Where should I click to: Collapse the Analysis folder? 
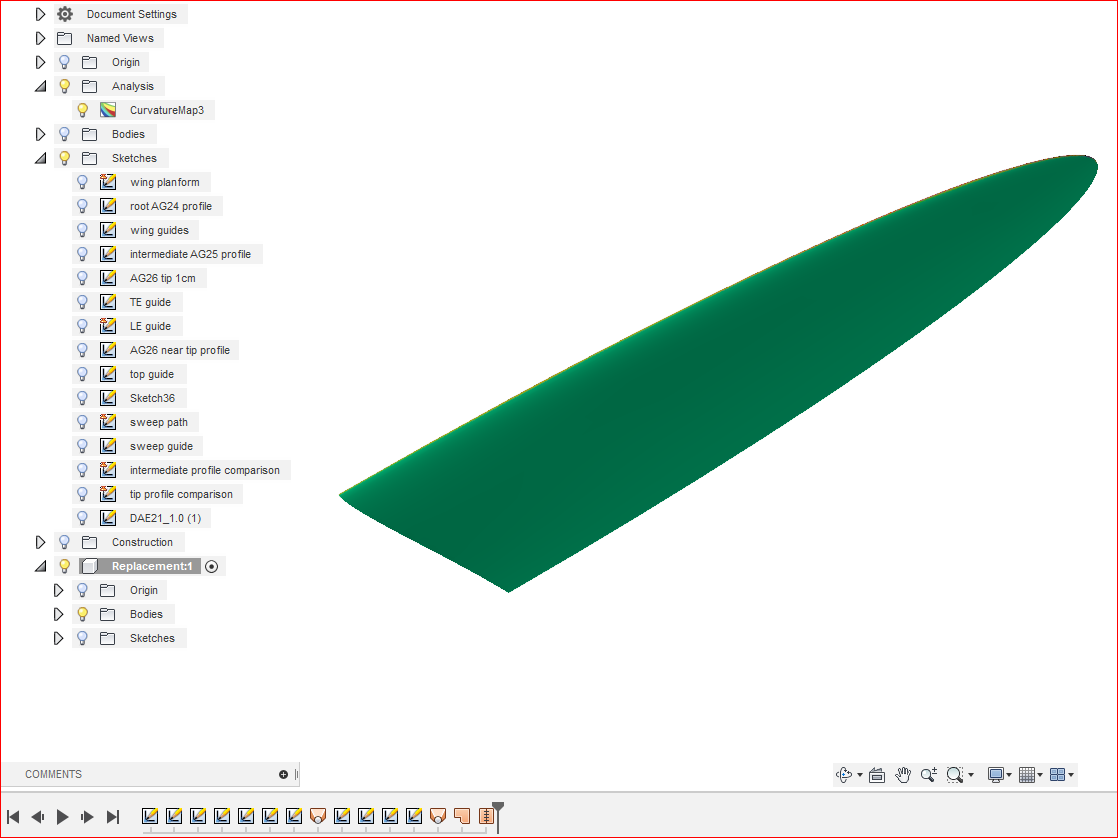[41, 86]
